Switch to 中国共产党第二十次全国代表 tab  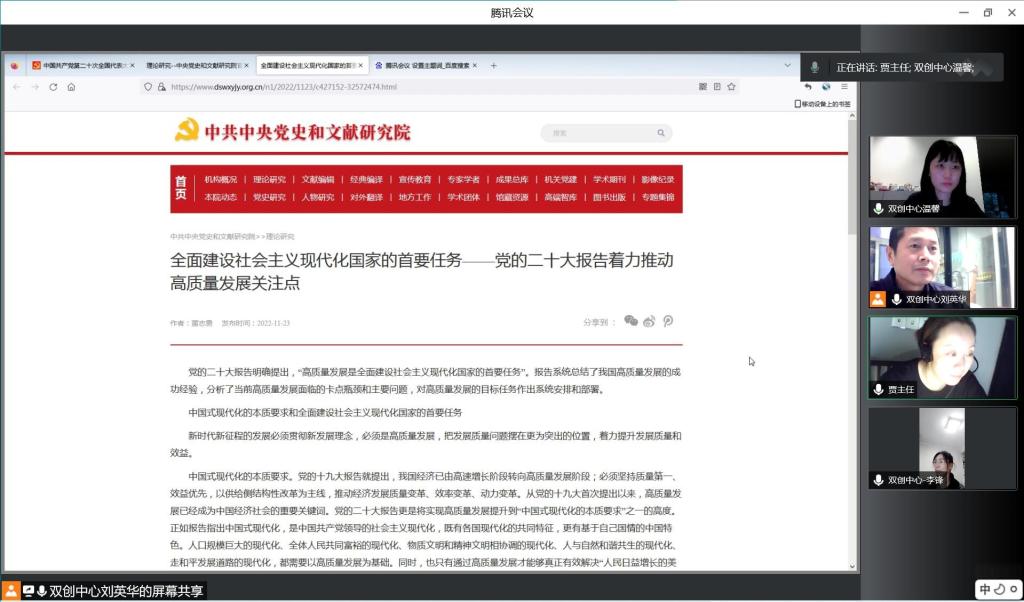click(80, 65)
